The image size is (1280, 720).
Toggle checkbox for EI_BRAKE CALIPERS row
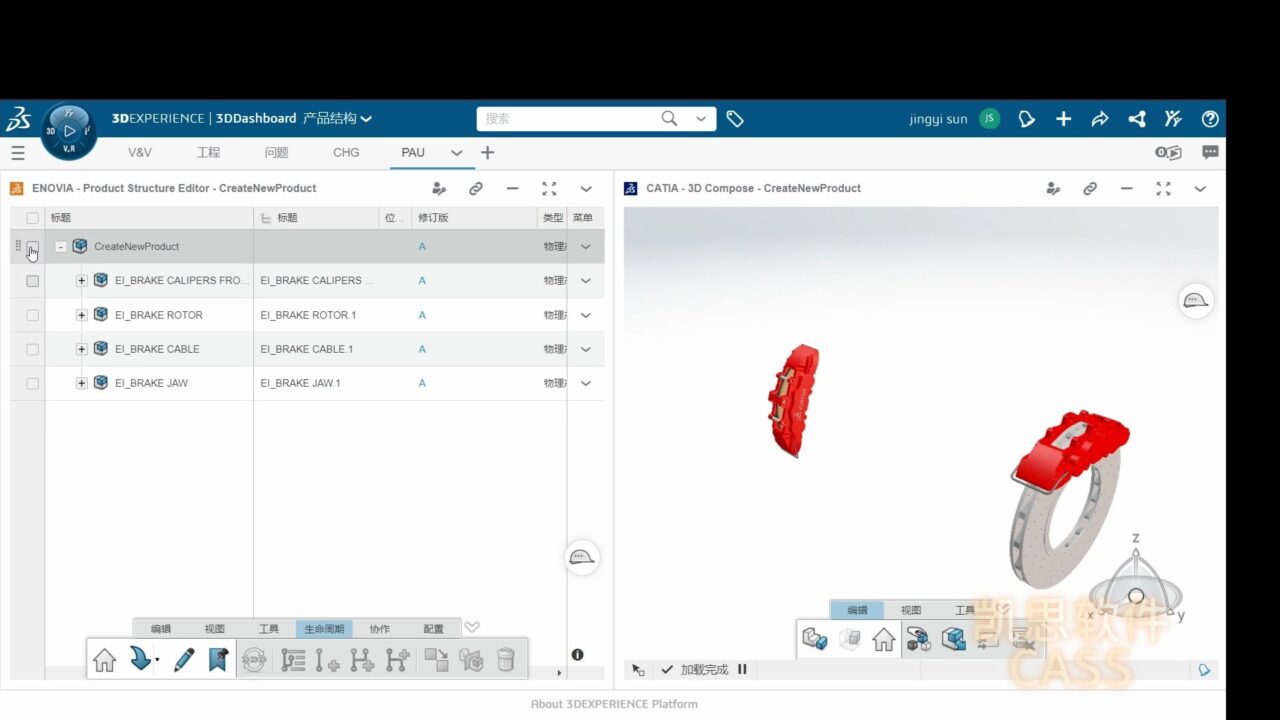pos(32,281)
